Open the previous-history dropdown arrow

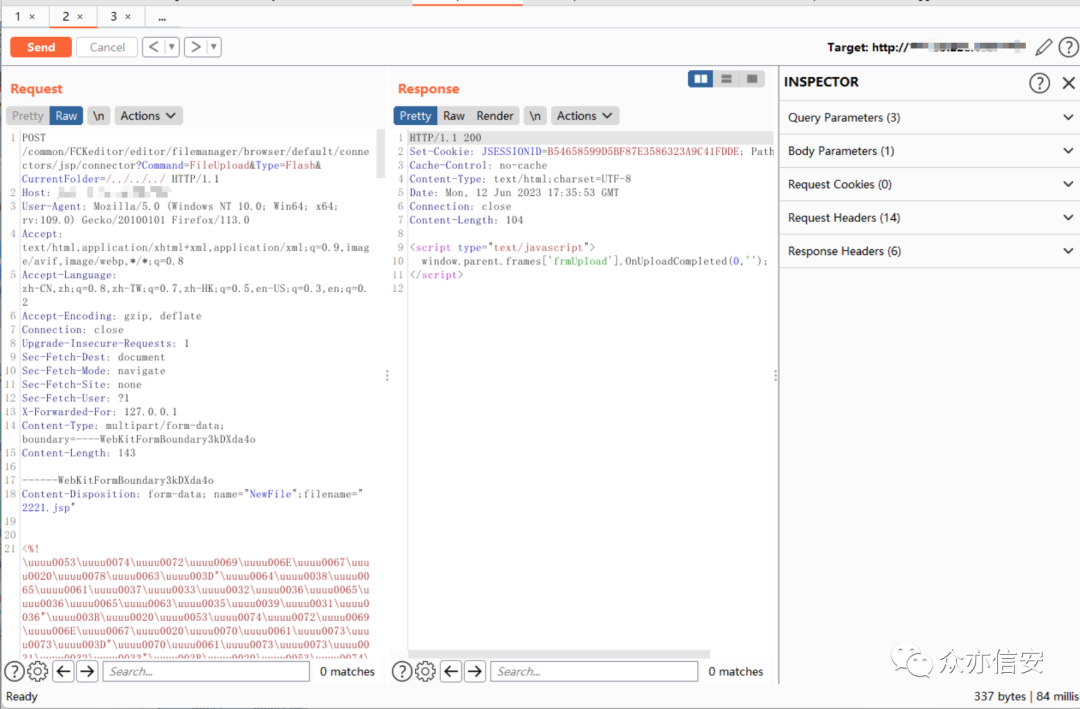[x=172, y=47]
